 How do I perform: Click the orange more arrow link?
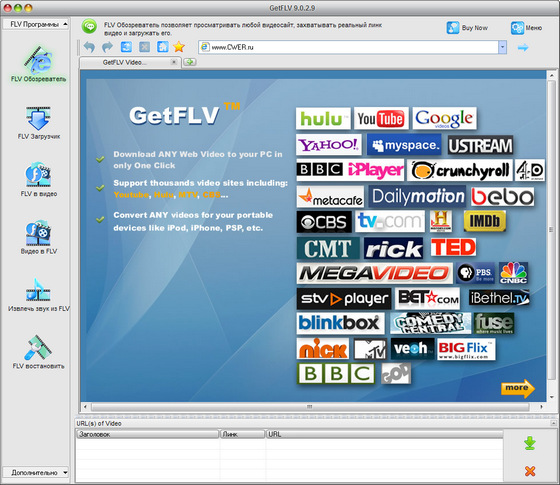[518, 388]
